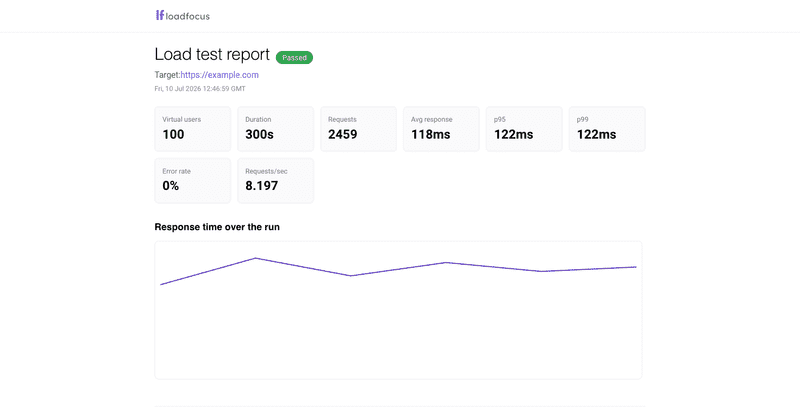Click the 'Avg response' label

pos(432,119)
